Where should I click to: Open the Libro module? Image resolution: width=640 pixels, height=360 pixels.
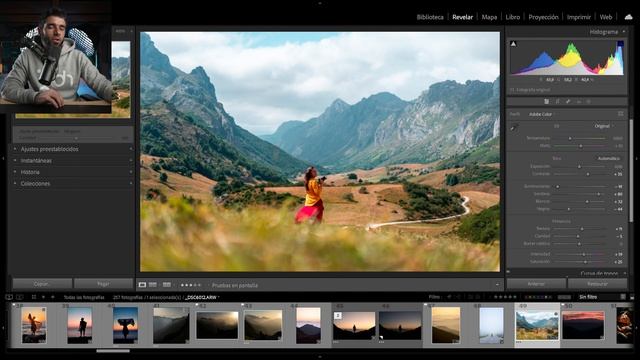(513, 17)
